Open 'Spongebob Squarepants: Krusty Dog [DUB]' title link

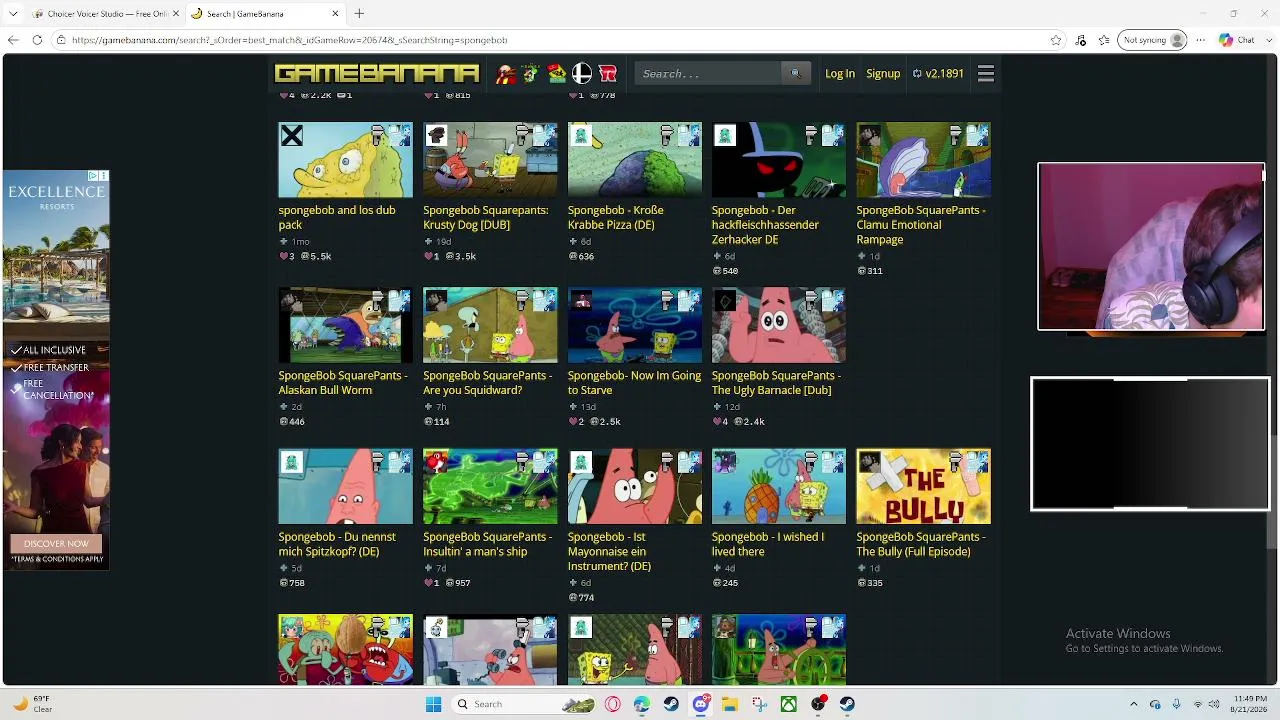(x=486, y=218)
